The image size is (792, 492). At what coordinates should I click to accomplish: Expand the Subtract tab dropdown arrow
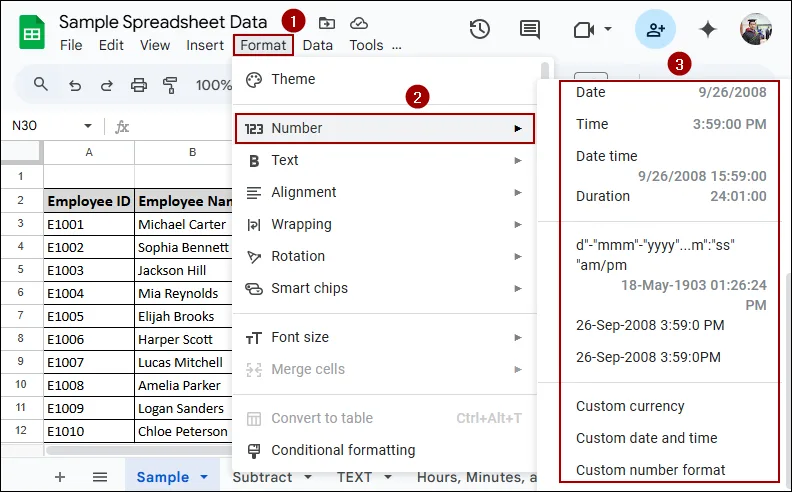(x=308, y=477)
